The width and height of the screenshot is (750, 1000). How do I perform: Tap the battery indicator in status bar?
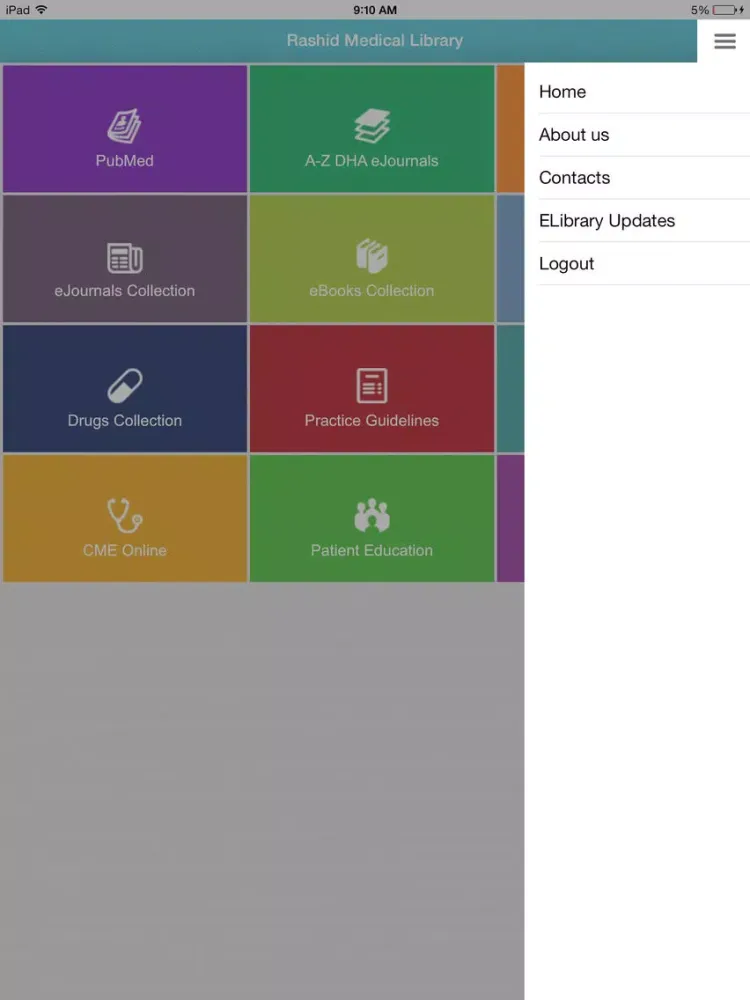[727, 10]
